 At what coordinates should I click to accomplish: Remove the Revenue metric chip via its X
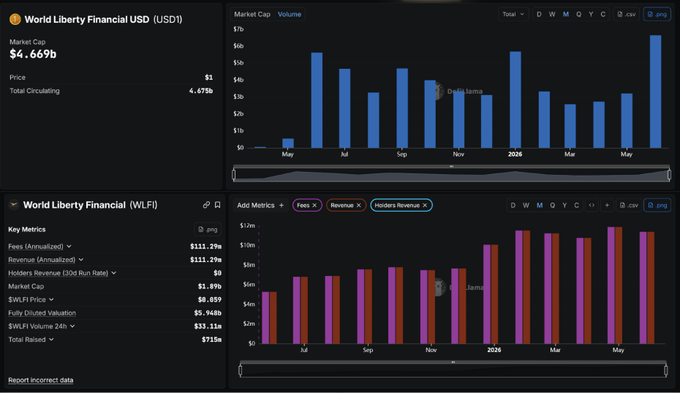(x=359, y=205)
